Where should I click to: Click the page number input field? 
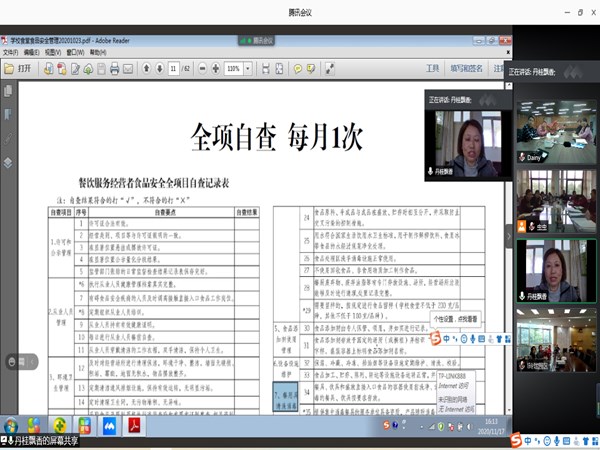[174, 68]
